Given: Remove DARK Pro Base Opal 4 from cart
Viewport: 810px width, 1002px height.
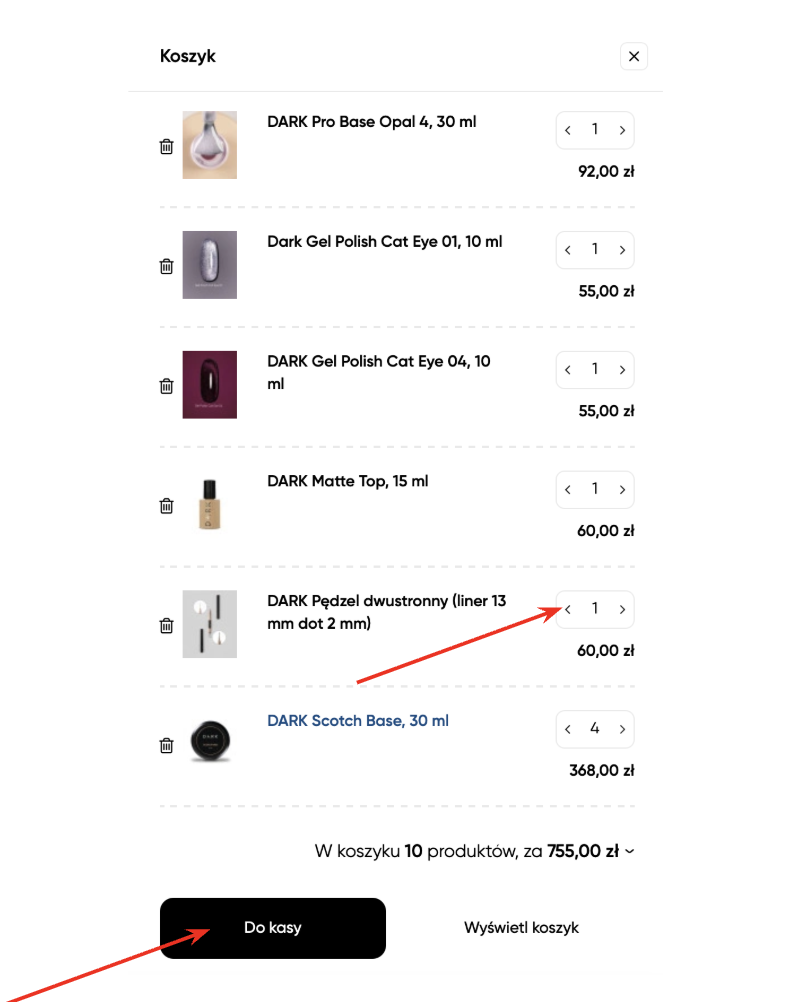Looking at the screenshot, I should pyautogui.click(x=167, y=147).
